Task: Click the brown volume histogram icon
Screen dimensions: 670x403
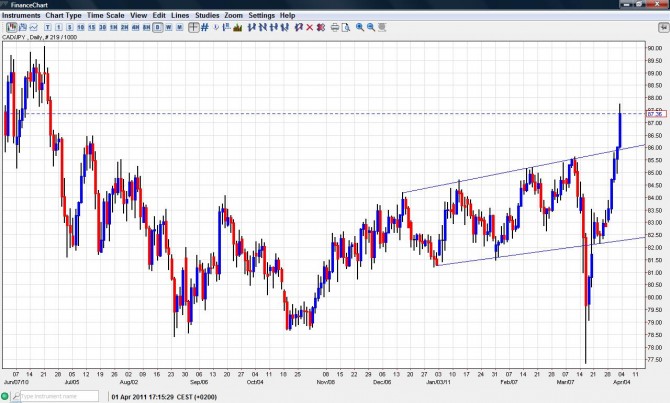Action: click(238, 27)
